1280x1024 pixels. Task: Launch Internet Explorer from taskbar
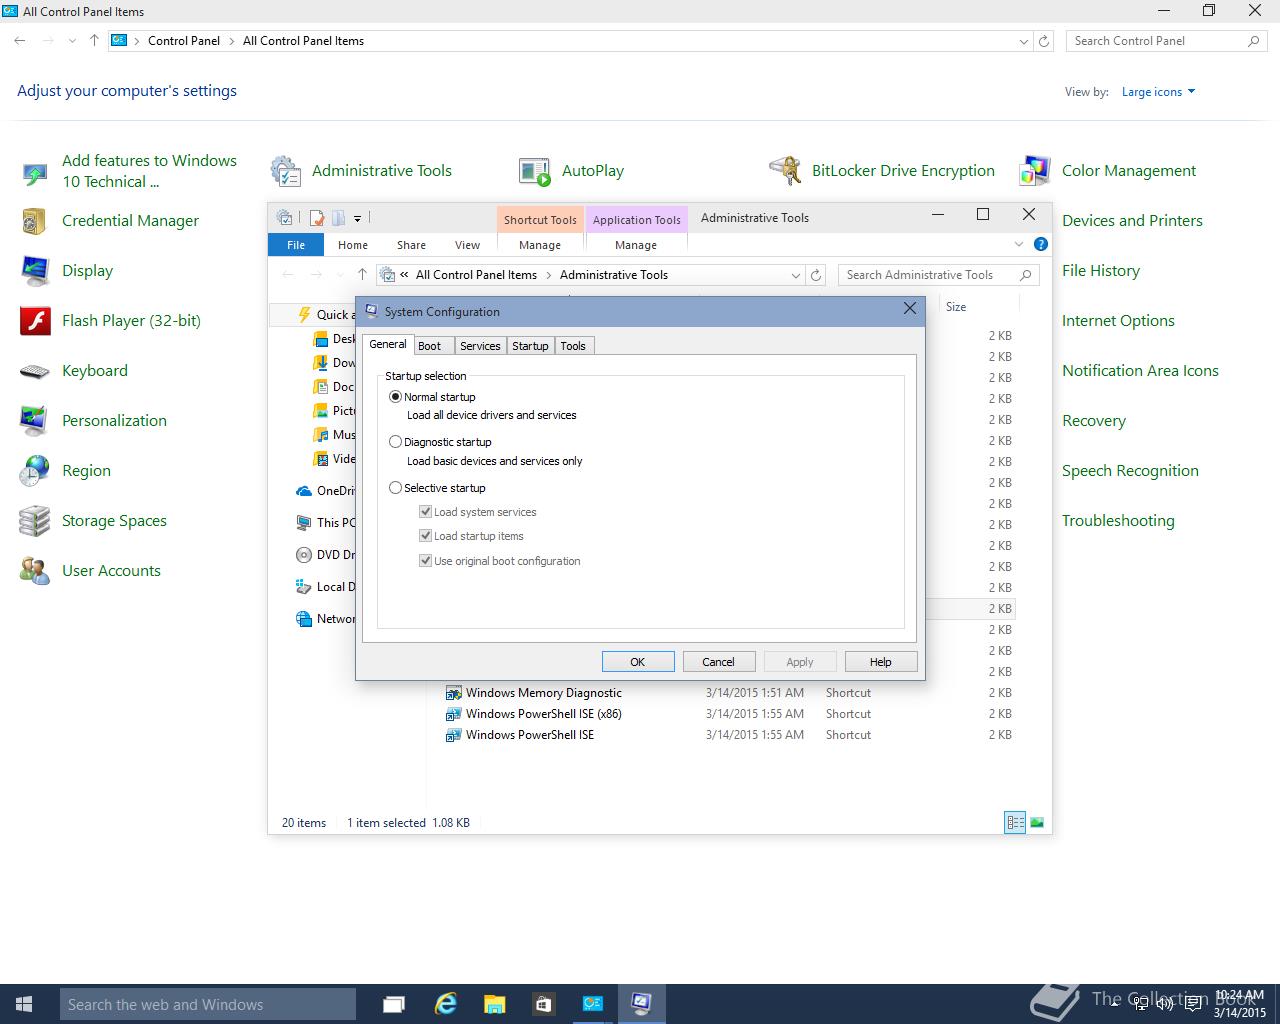[x=445, y=1004]
